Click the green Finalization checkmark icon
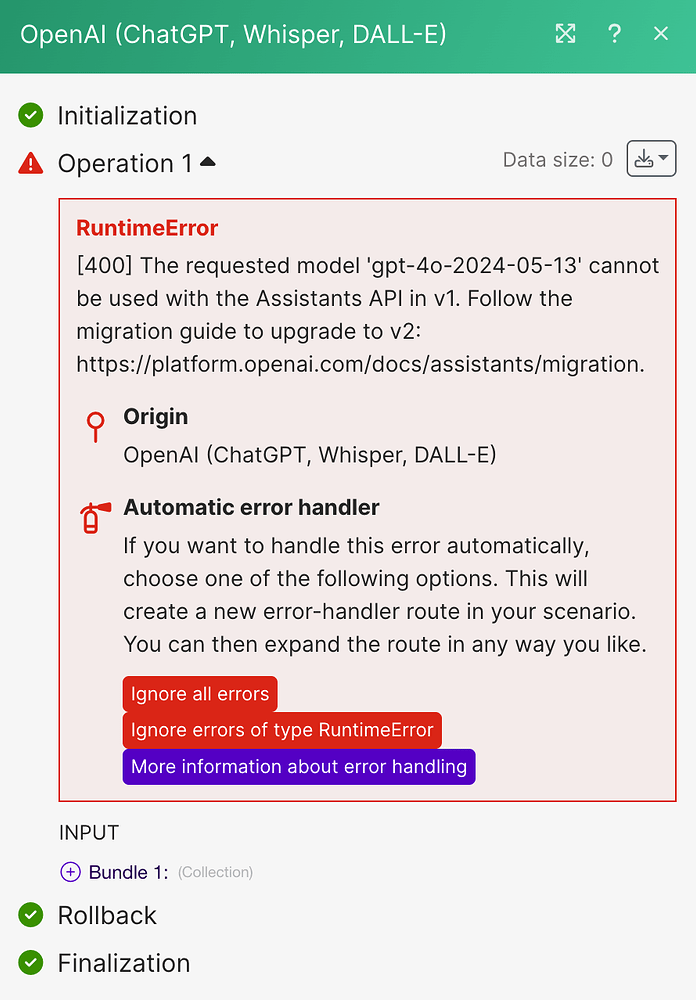Image resolution: width=696 pixels, height=1000 pixels. click(x=31, y=963)
